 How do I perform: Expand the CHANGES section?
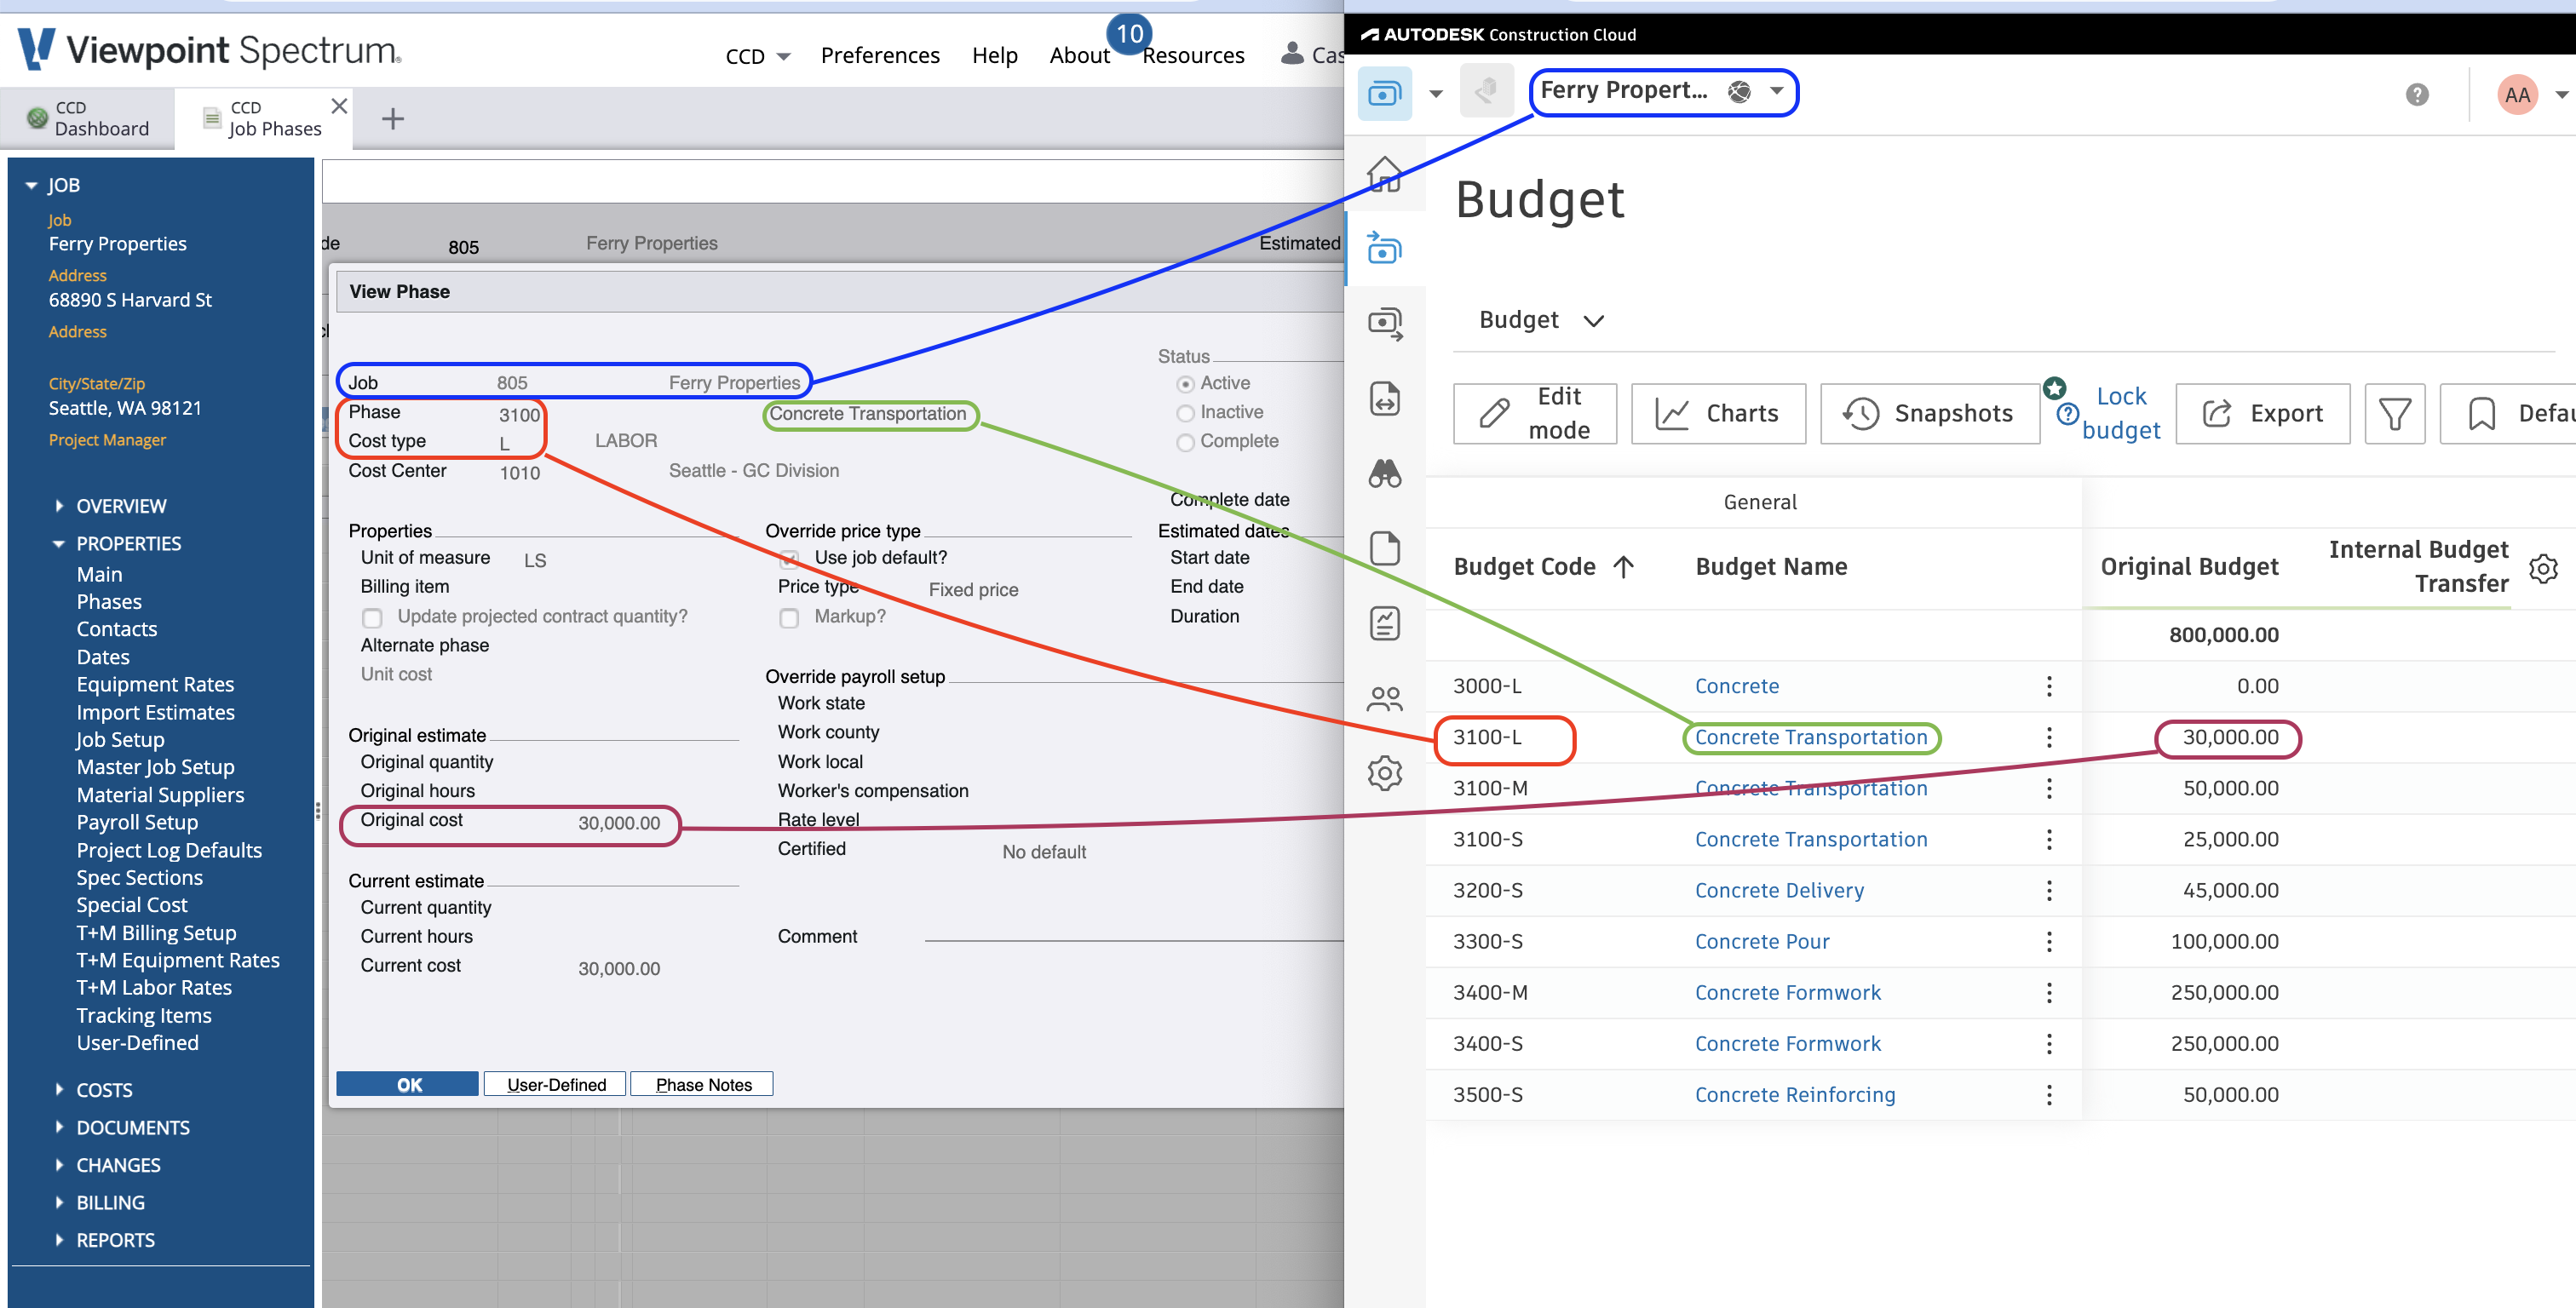pyautogui.click(x=59, y=1165)
